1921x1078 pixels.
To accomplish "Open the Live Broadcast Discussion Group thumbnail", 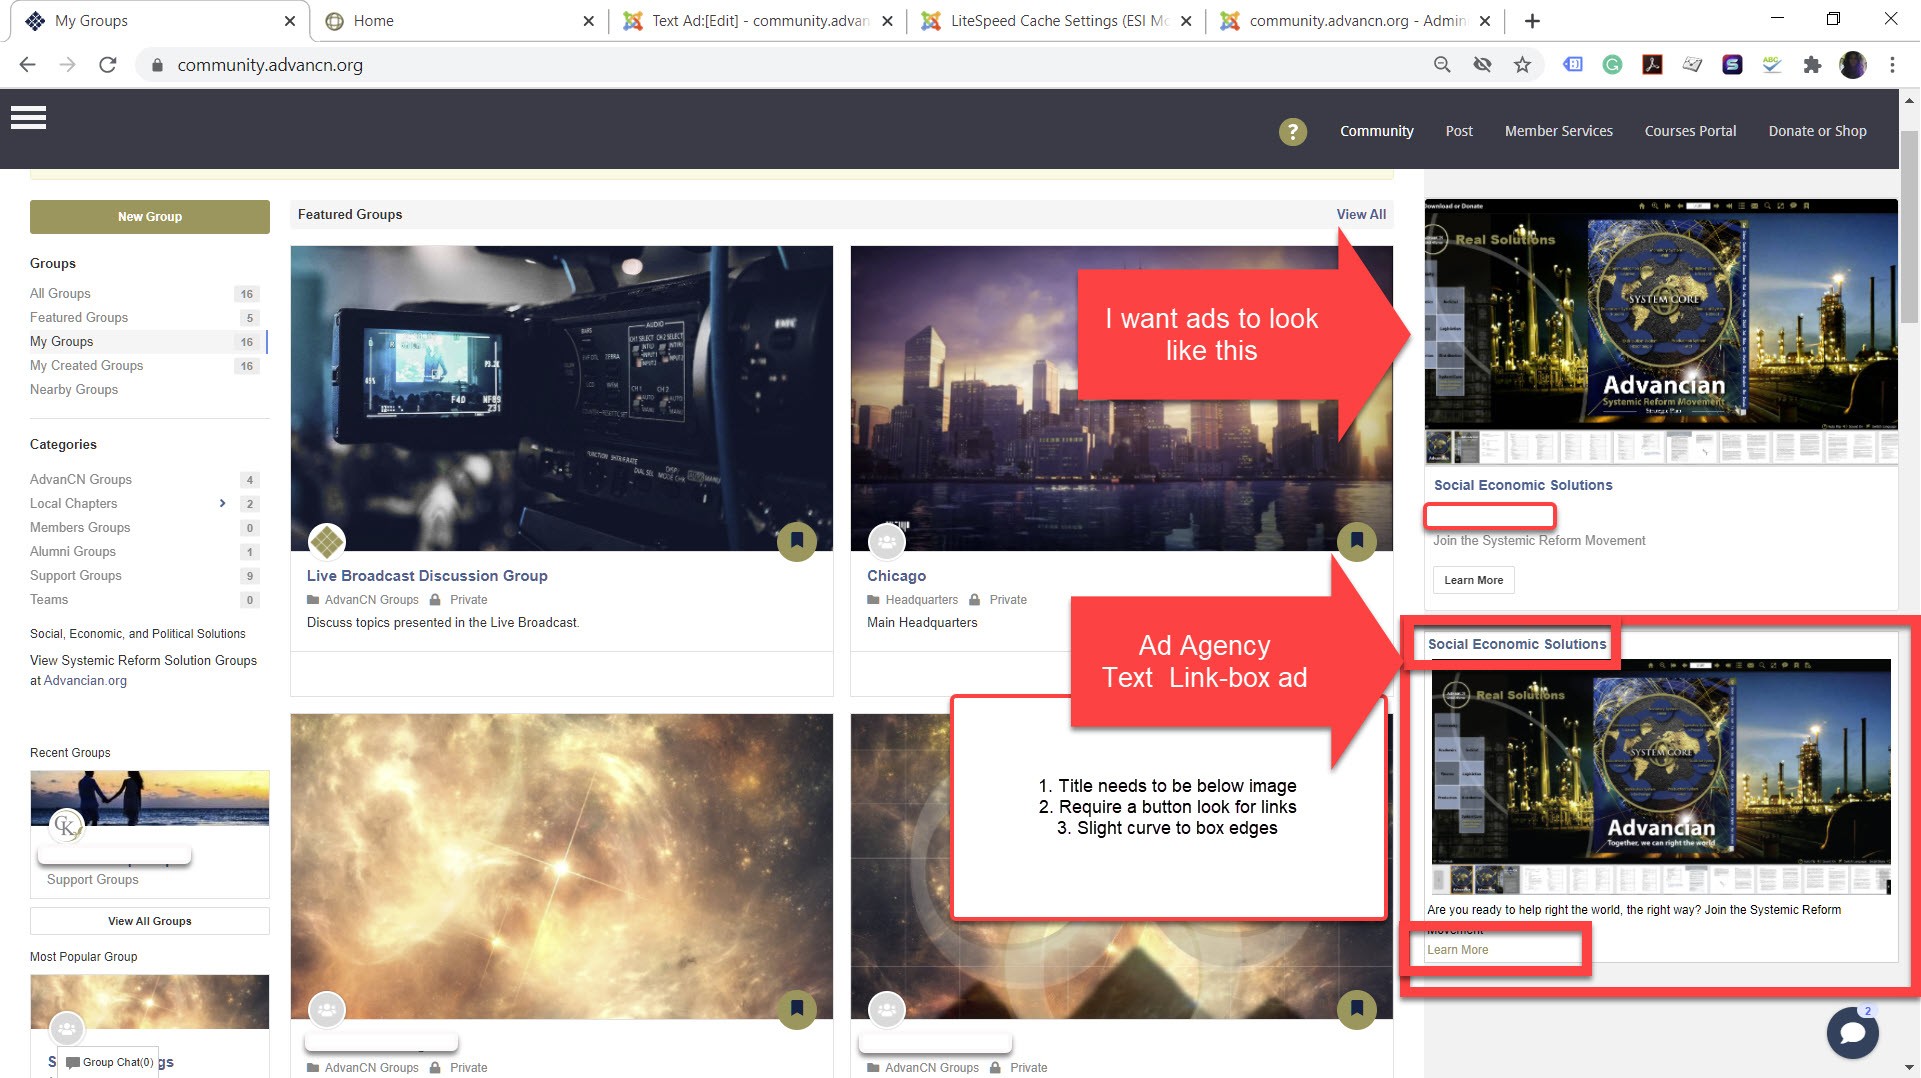I will pos(561,398).
